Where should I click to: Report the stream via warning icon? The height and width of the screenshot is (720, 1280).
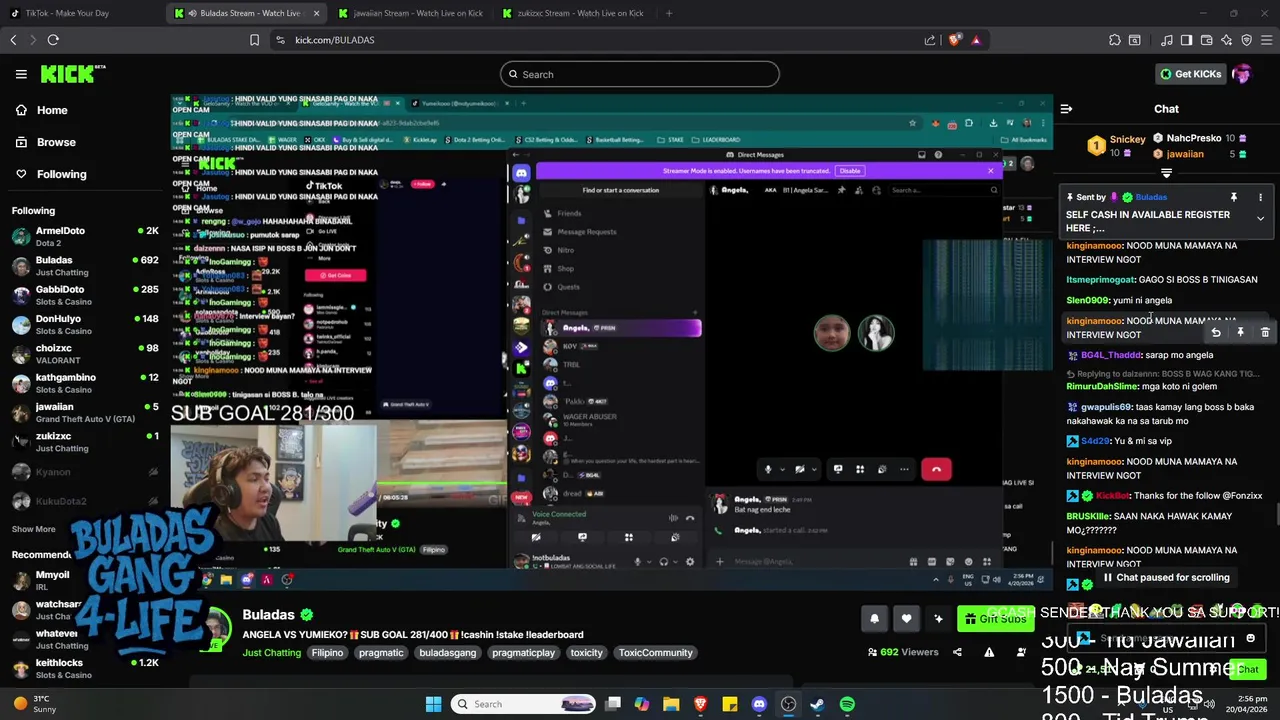pos(989,652)
